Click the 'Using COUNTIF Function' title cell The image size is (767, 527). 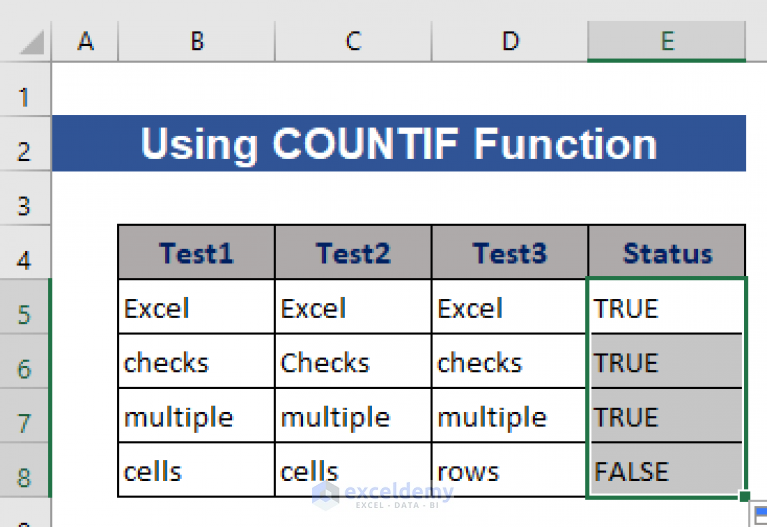click(x=399, y=143)
